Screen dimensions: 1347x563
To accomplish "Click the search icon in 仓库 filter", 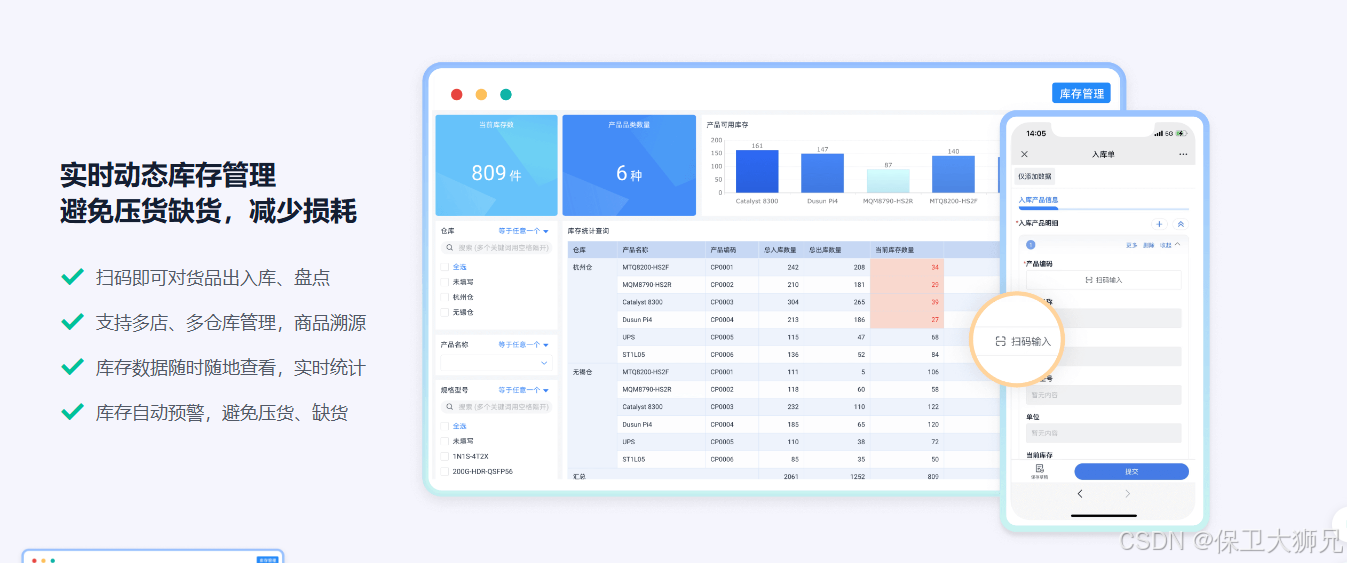I will (451, 248).
